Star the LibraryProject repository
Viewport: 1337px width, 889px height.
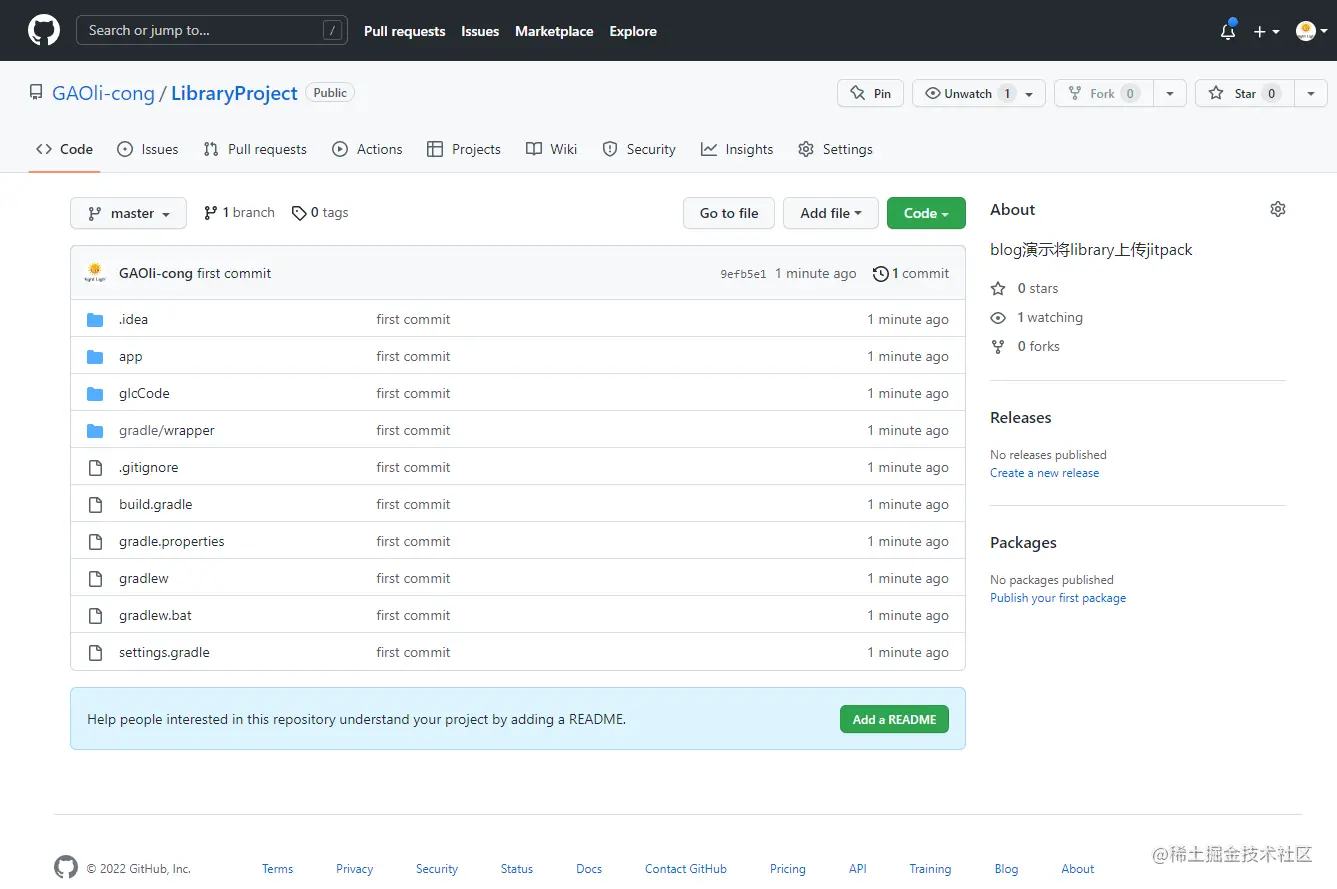coord(1244,93)
